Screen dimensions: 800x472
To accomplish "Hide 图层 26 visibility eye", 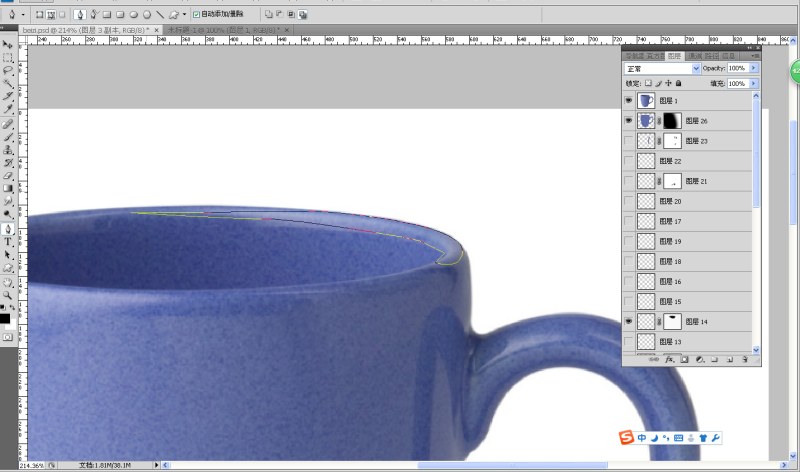I will pyautogui.click(x=629, y=121).
